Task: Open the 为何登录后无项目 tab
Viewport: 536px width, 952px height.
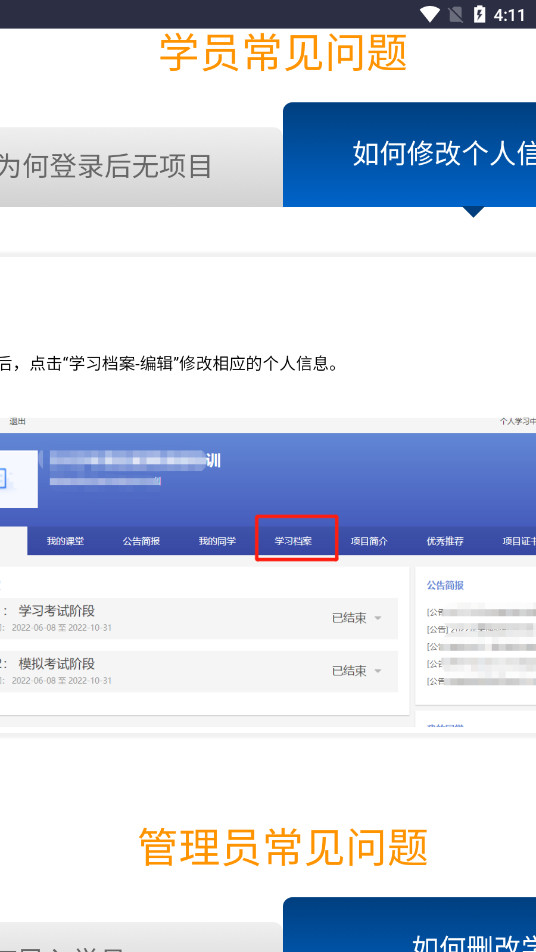Action: (141, 167)
